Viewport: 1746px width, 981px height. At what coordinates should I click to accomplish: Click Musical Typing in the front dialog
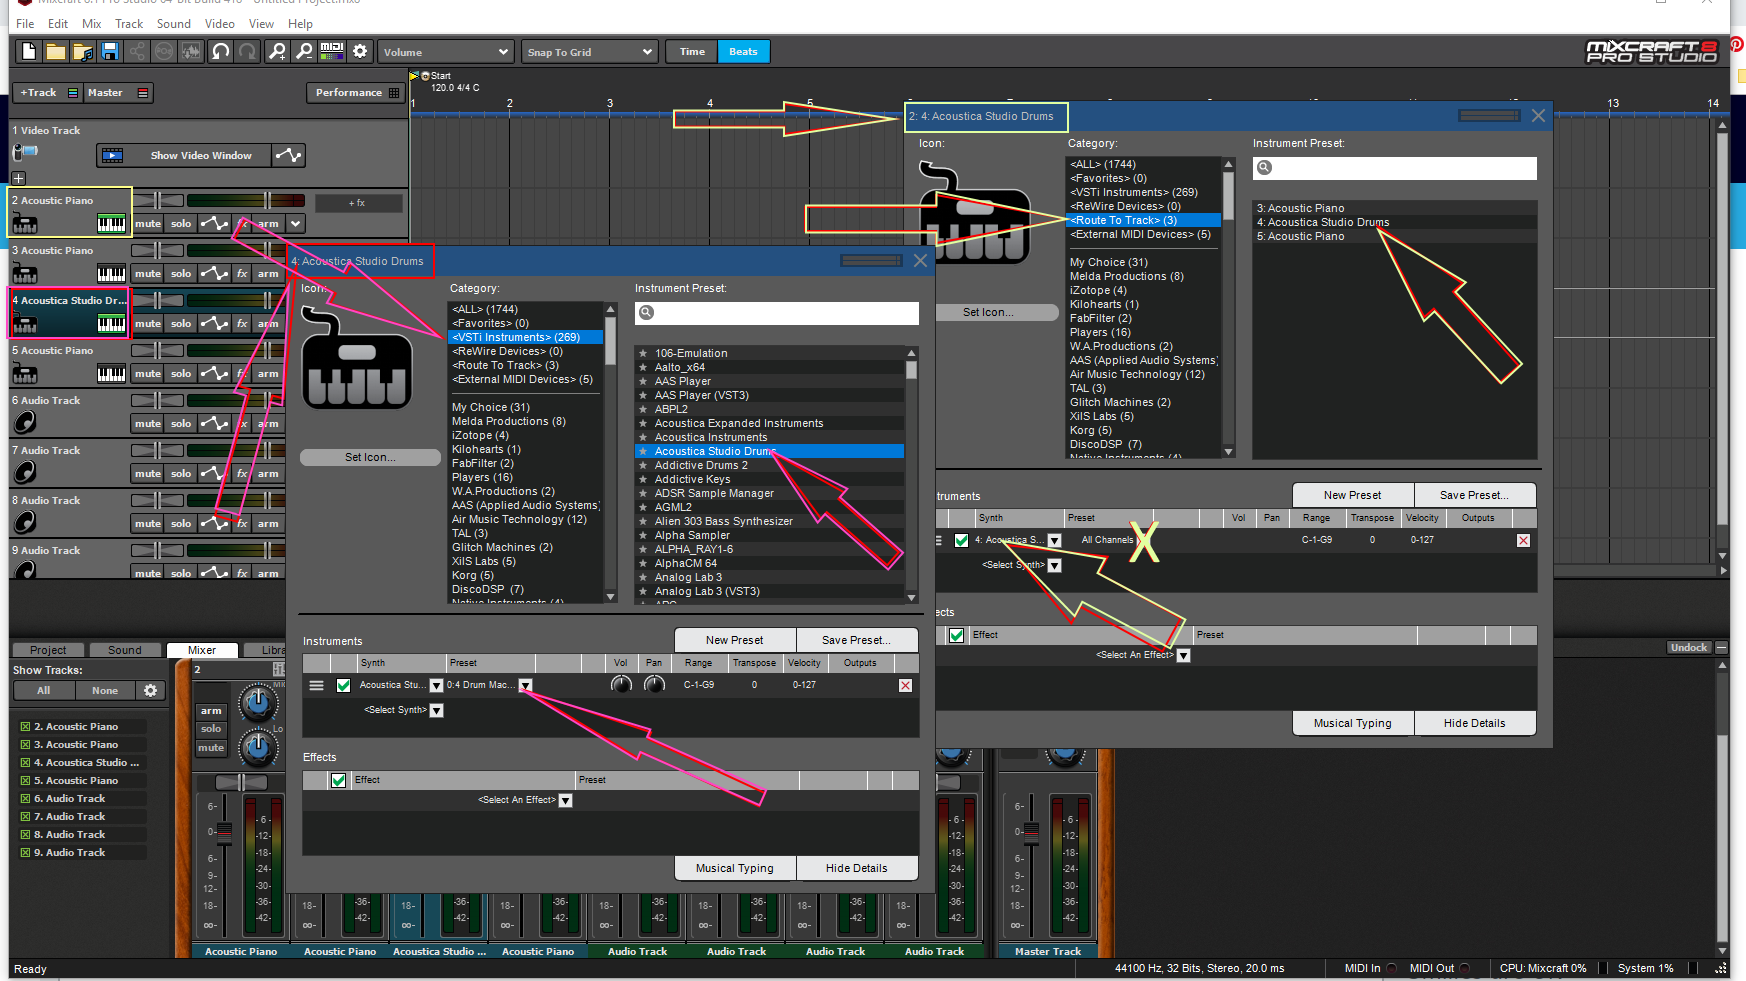[x=735, y=868]
